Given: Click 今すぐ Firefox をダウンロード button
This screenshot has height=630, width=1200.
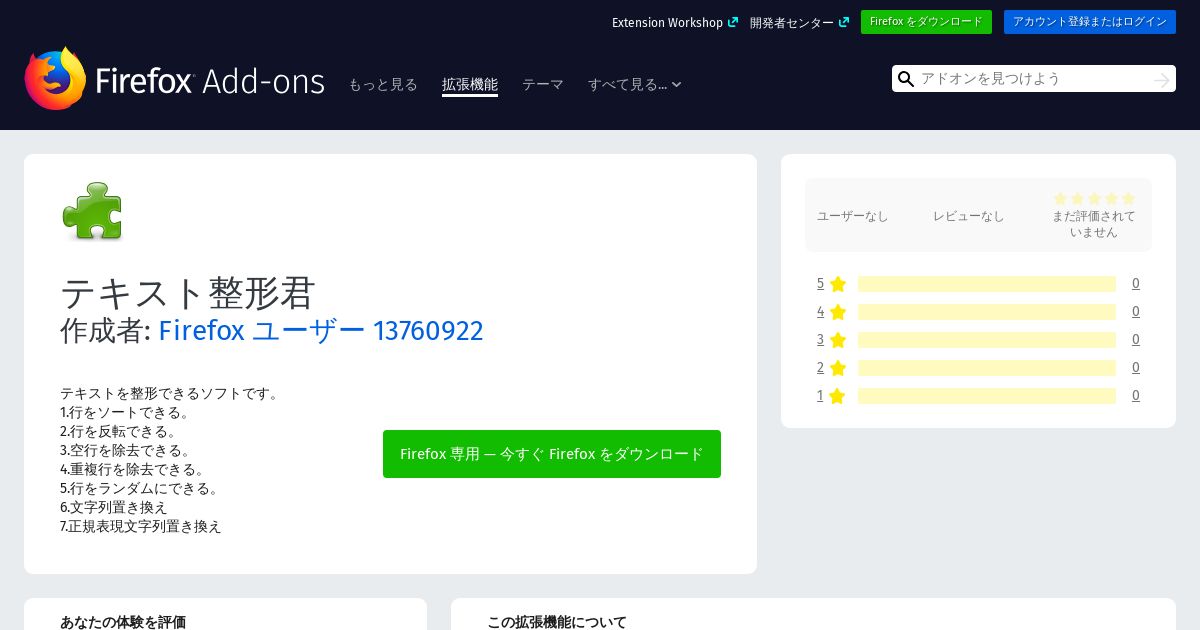Looking at the screenshot, I should (x=552, y=454).
